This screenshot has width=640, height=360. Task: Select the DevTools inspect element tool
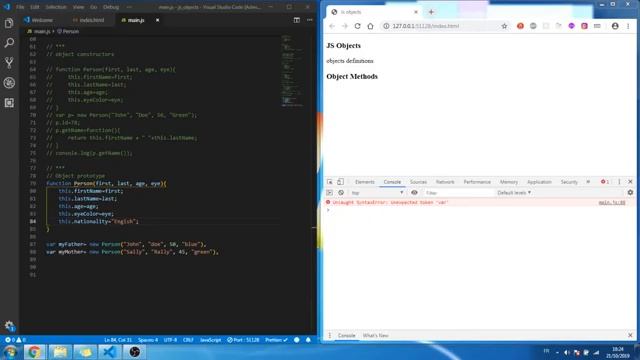[x=330, y=182]
